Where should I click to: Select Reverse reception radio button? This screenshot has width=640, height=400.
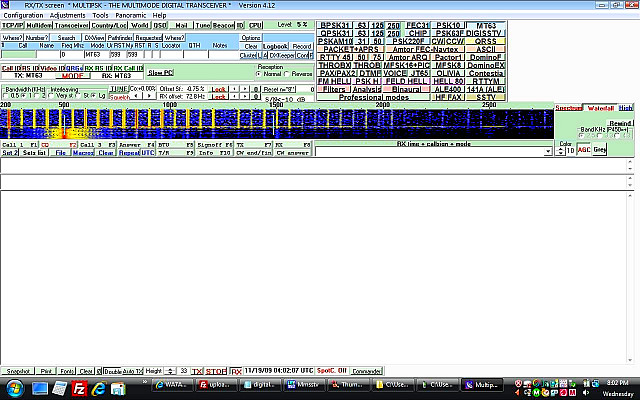point(287,74)
